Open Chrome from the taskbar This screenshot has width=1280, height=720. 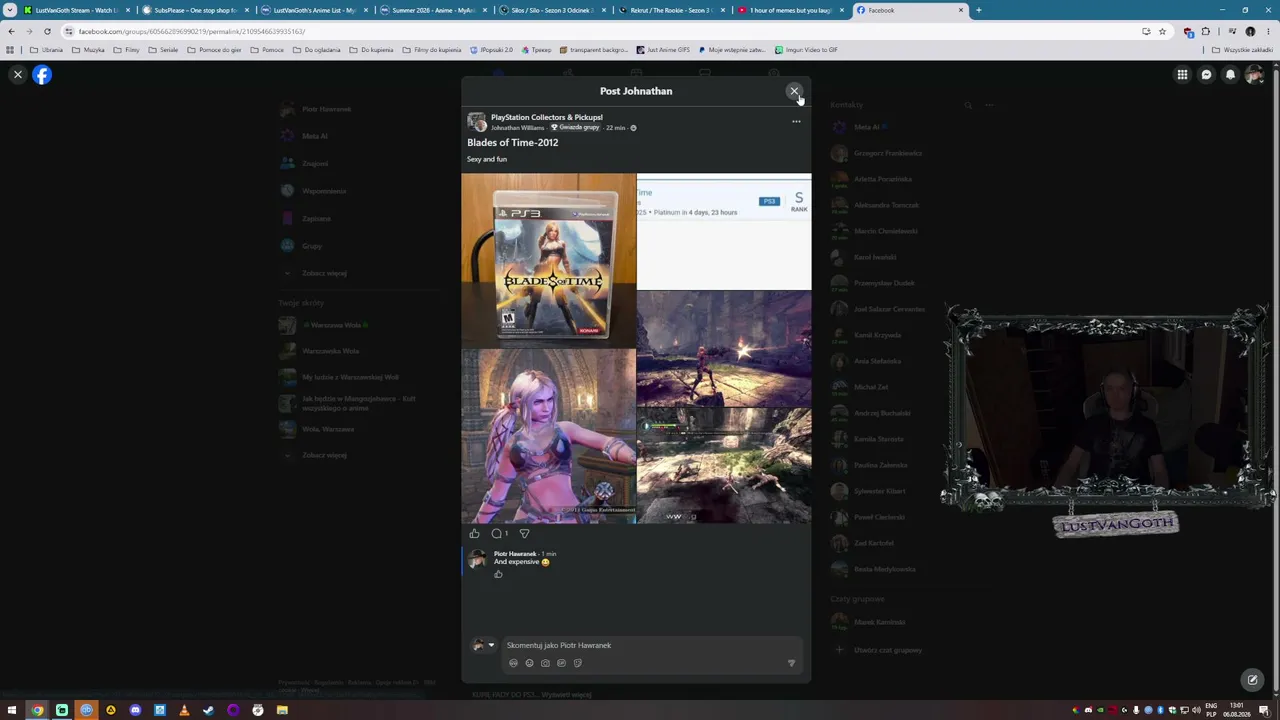[37, 710]
